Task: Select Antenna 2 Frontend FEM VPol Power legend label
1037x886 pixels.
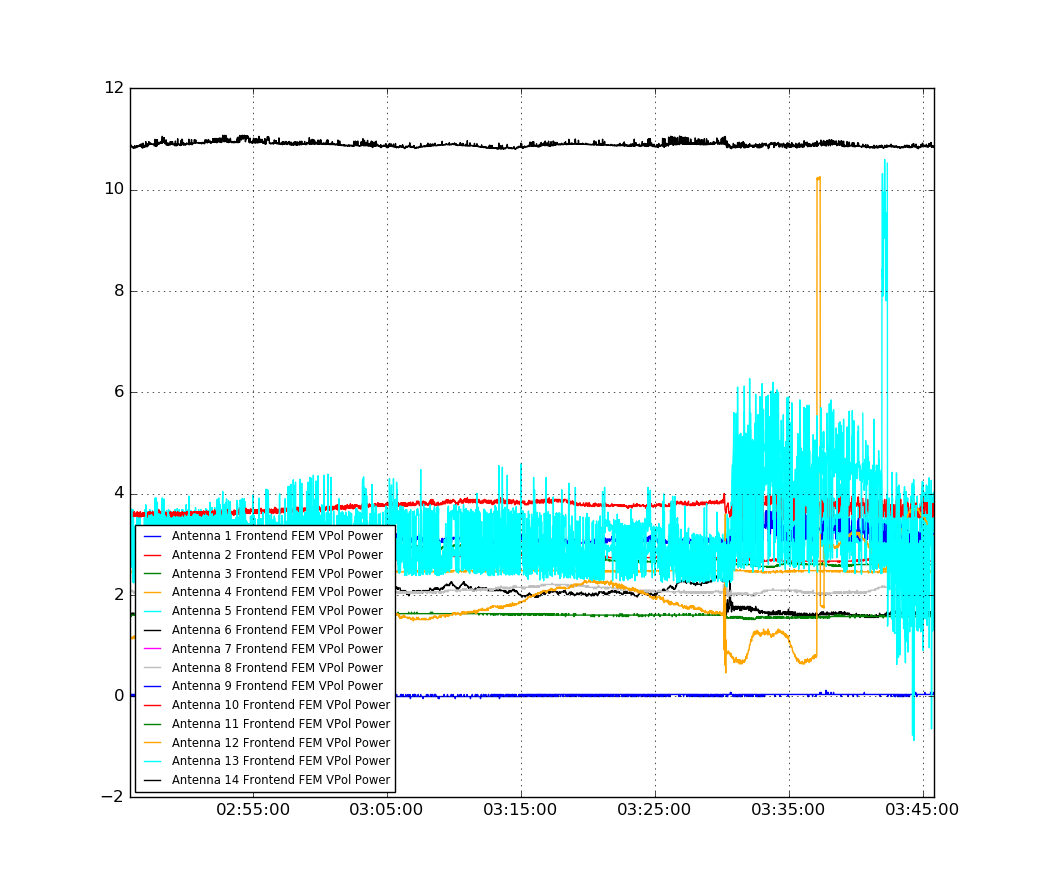Action: coord(277,555)
